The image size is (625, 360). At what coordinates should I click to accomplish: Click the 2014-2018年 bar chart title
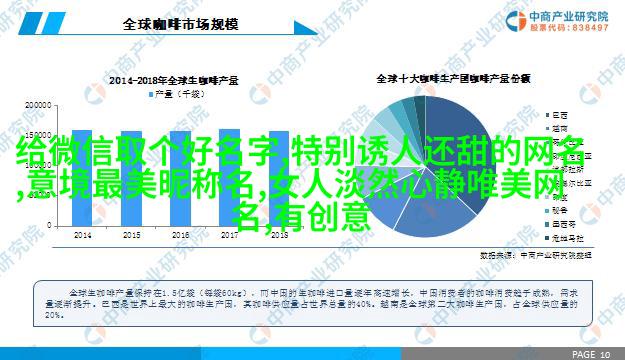point(174,81)
